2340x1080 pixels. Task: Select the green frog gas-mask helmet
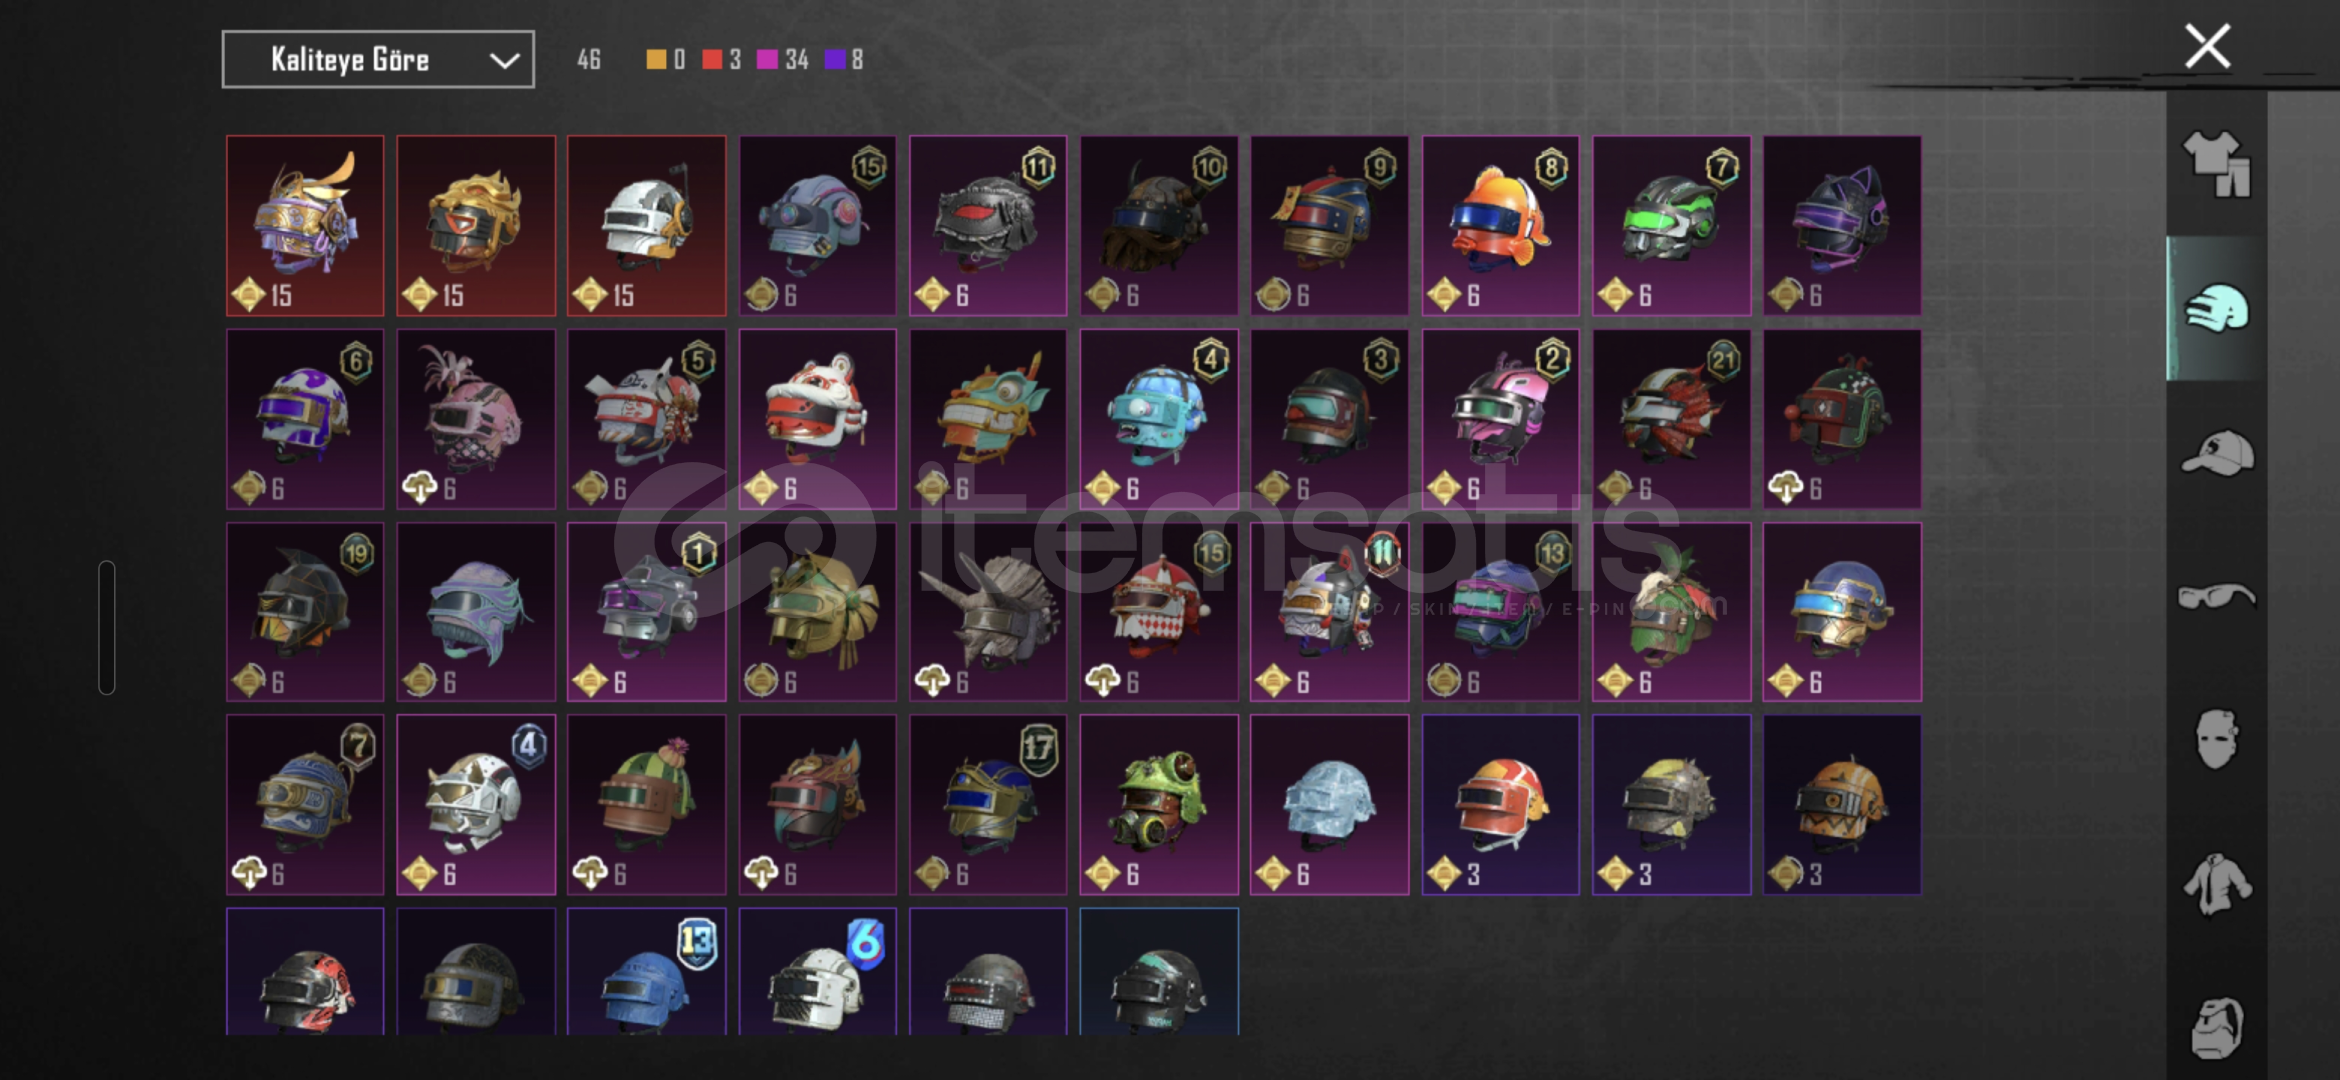click(1159, 804)
